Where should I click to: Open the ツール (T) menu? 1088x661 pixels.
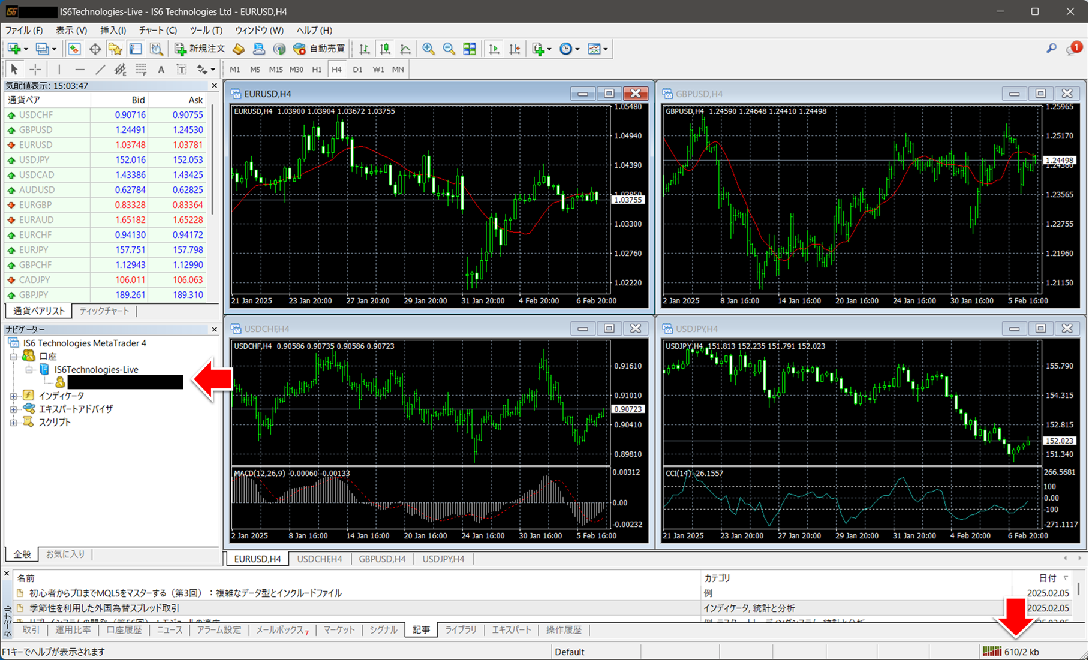pos(205,31)
